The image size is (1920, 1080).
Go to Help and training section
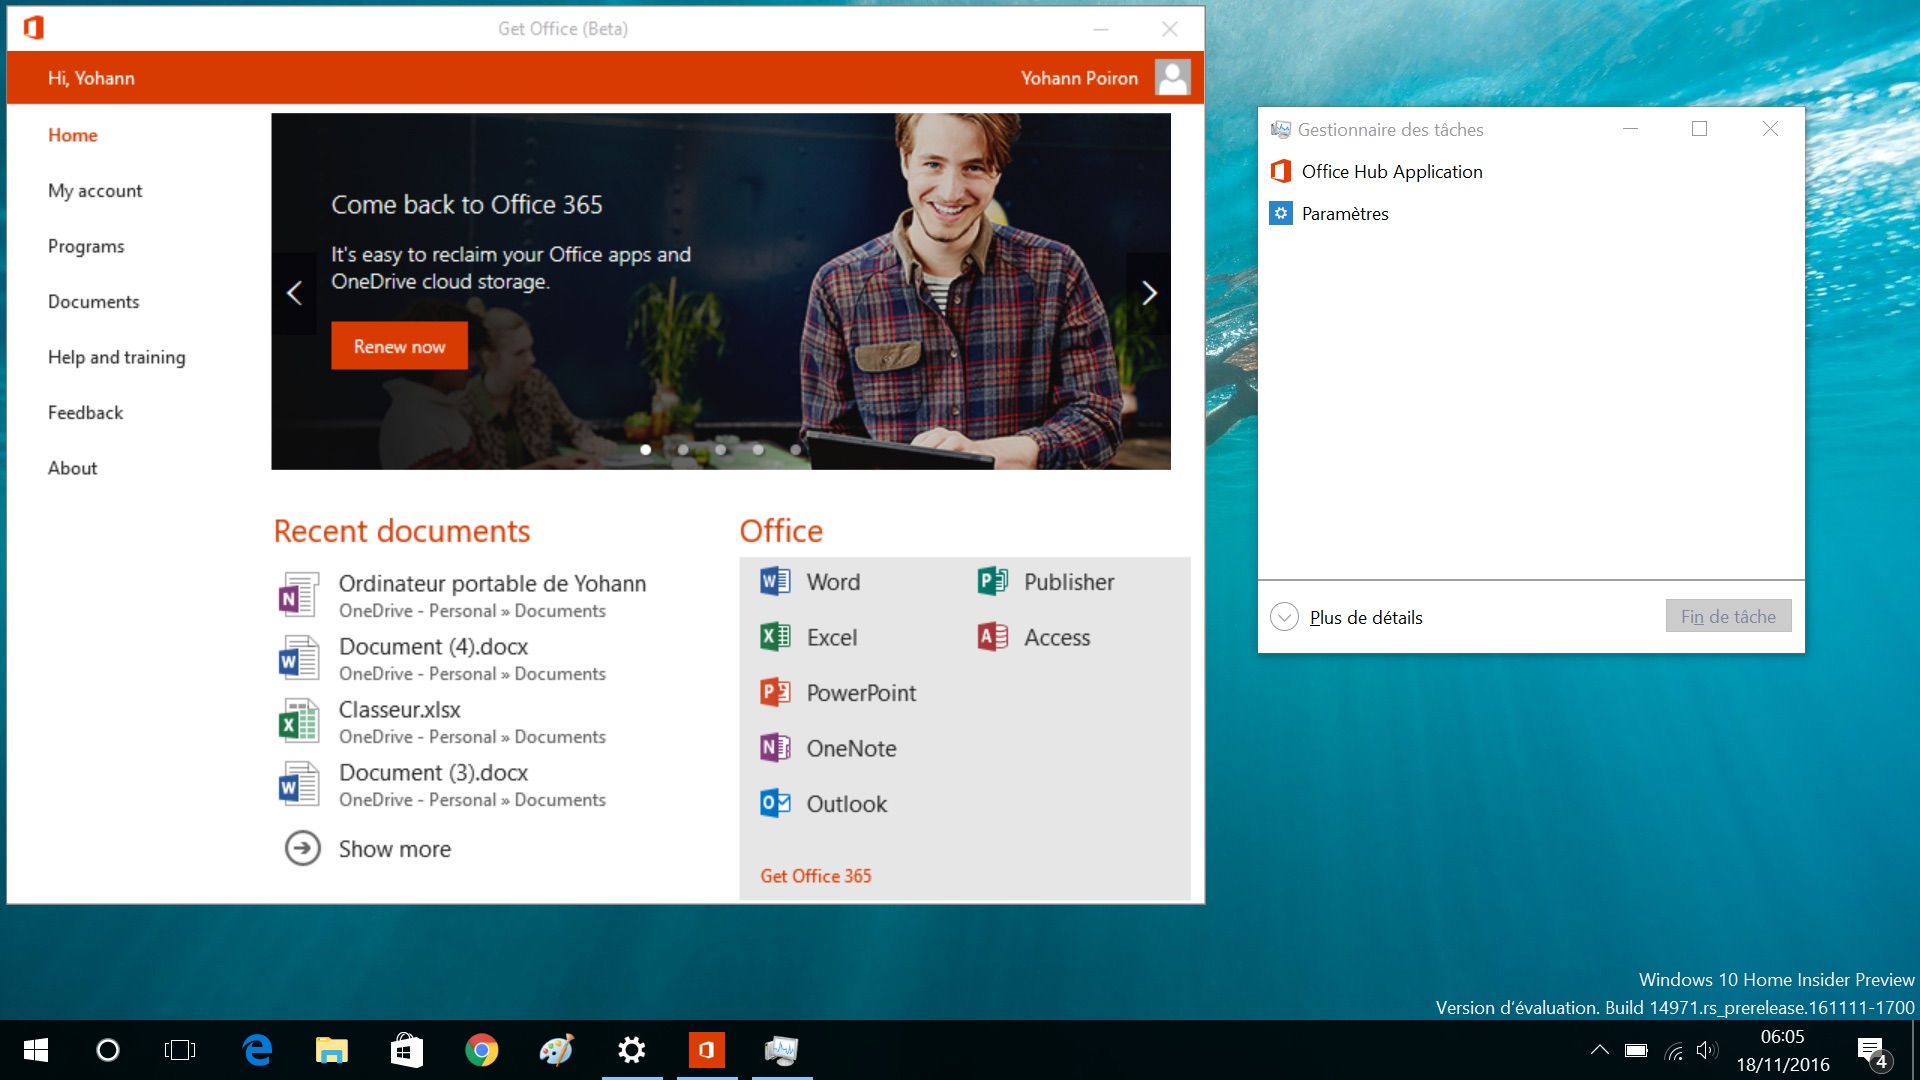click(x=117, y=357)
